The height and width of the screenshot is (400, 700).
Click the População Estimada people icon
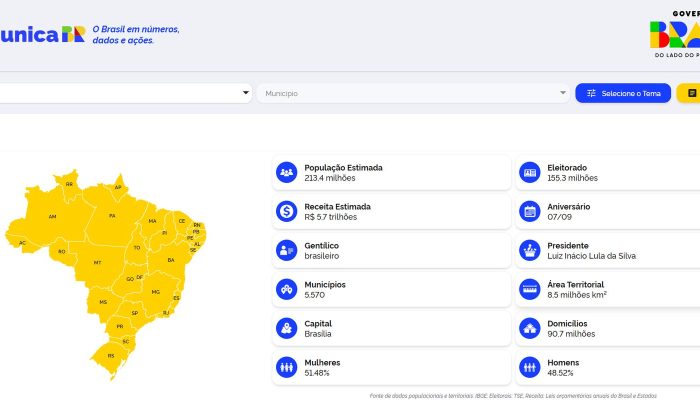pyautogui.click(x=287, y=173)
